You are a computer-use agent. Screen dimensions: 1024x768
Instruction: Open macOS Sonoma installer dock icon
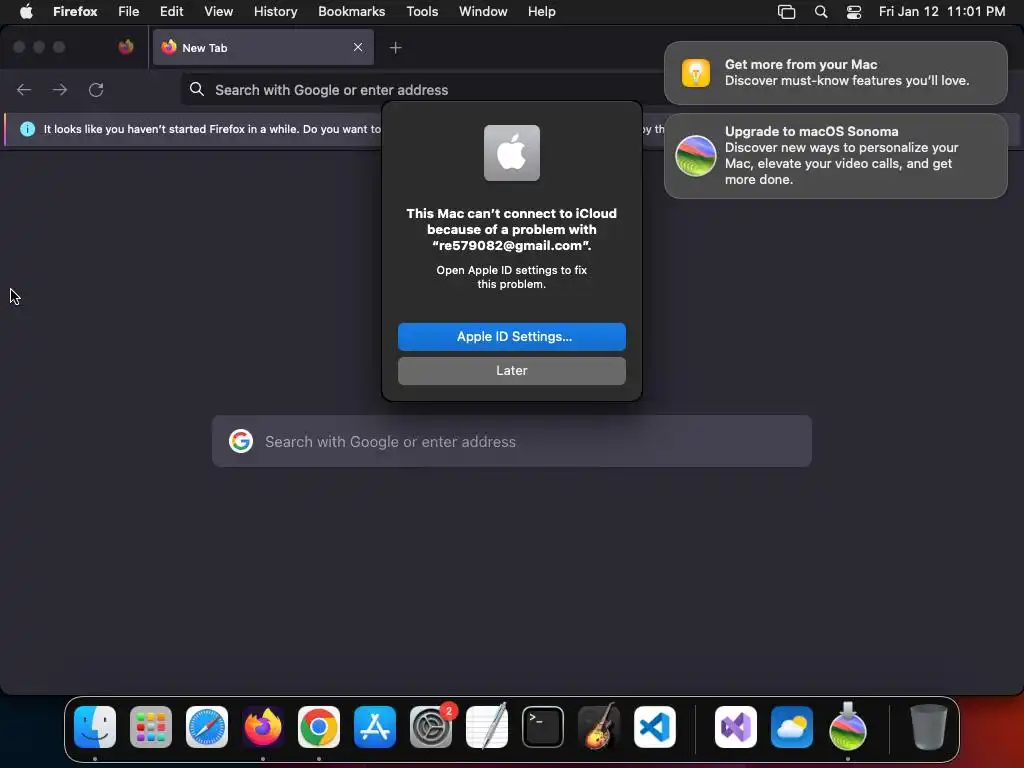(x=848, y=727)
